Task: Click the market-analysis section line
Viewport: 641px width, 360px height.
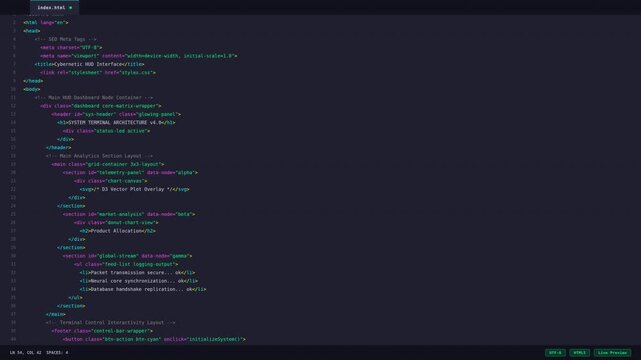Action: tap(129, 214)
